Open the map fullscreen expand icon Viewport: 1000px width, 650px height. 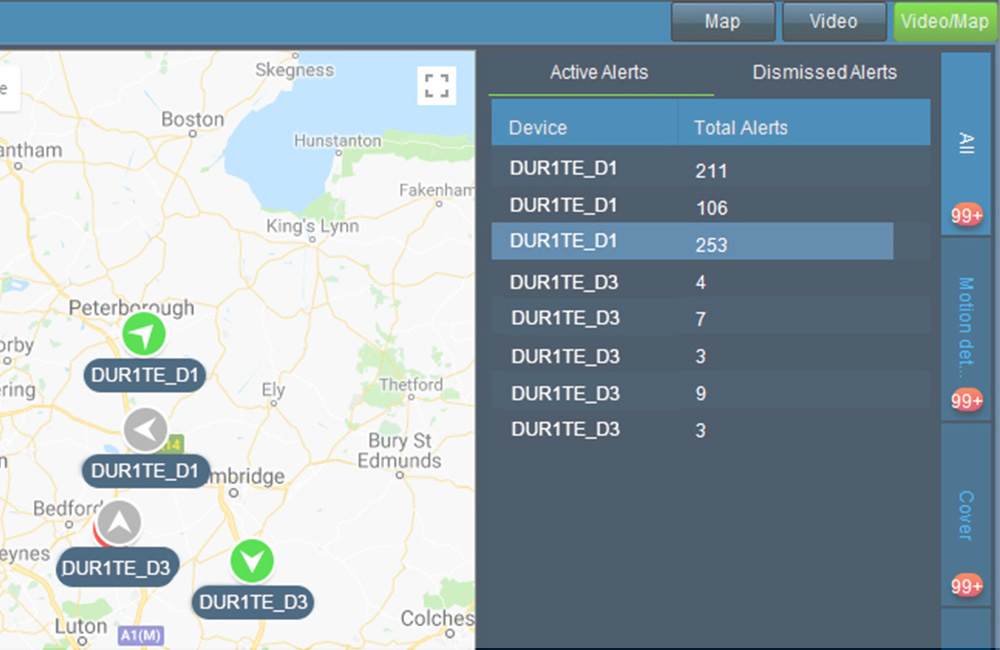coord(436,84)
